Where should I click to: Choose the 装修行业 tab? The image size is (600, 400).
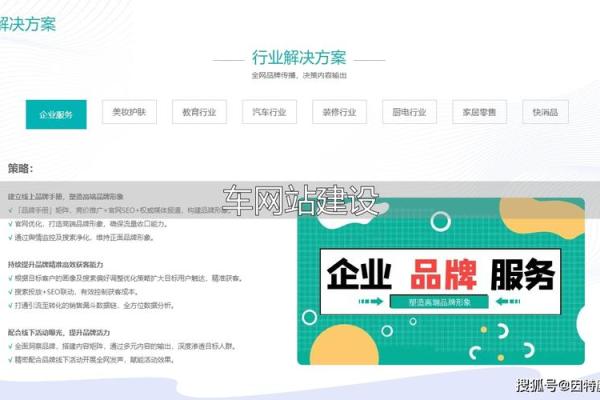[x=339, y=113]
